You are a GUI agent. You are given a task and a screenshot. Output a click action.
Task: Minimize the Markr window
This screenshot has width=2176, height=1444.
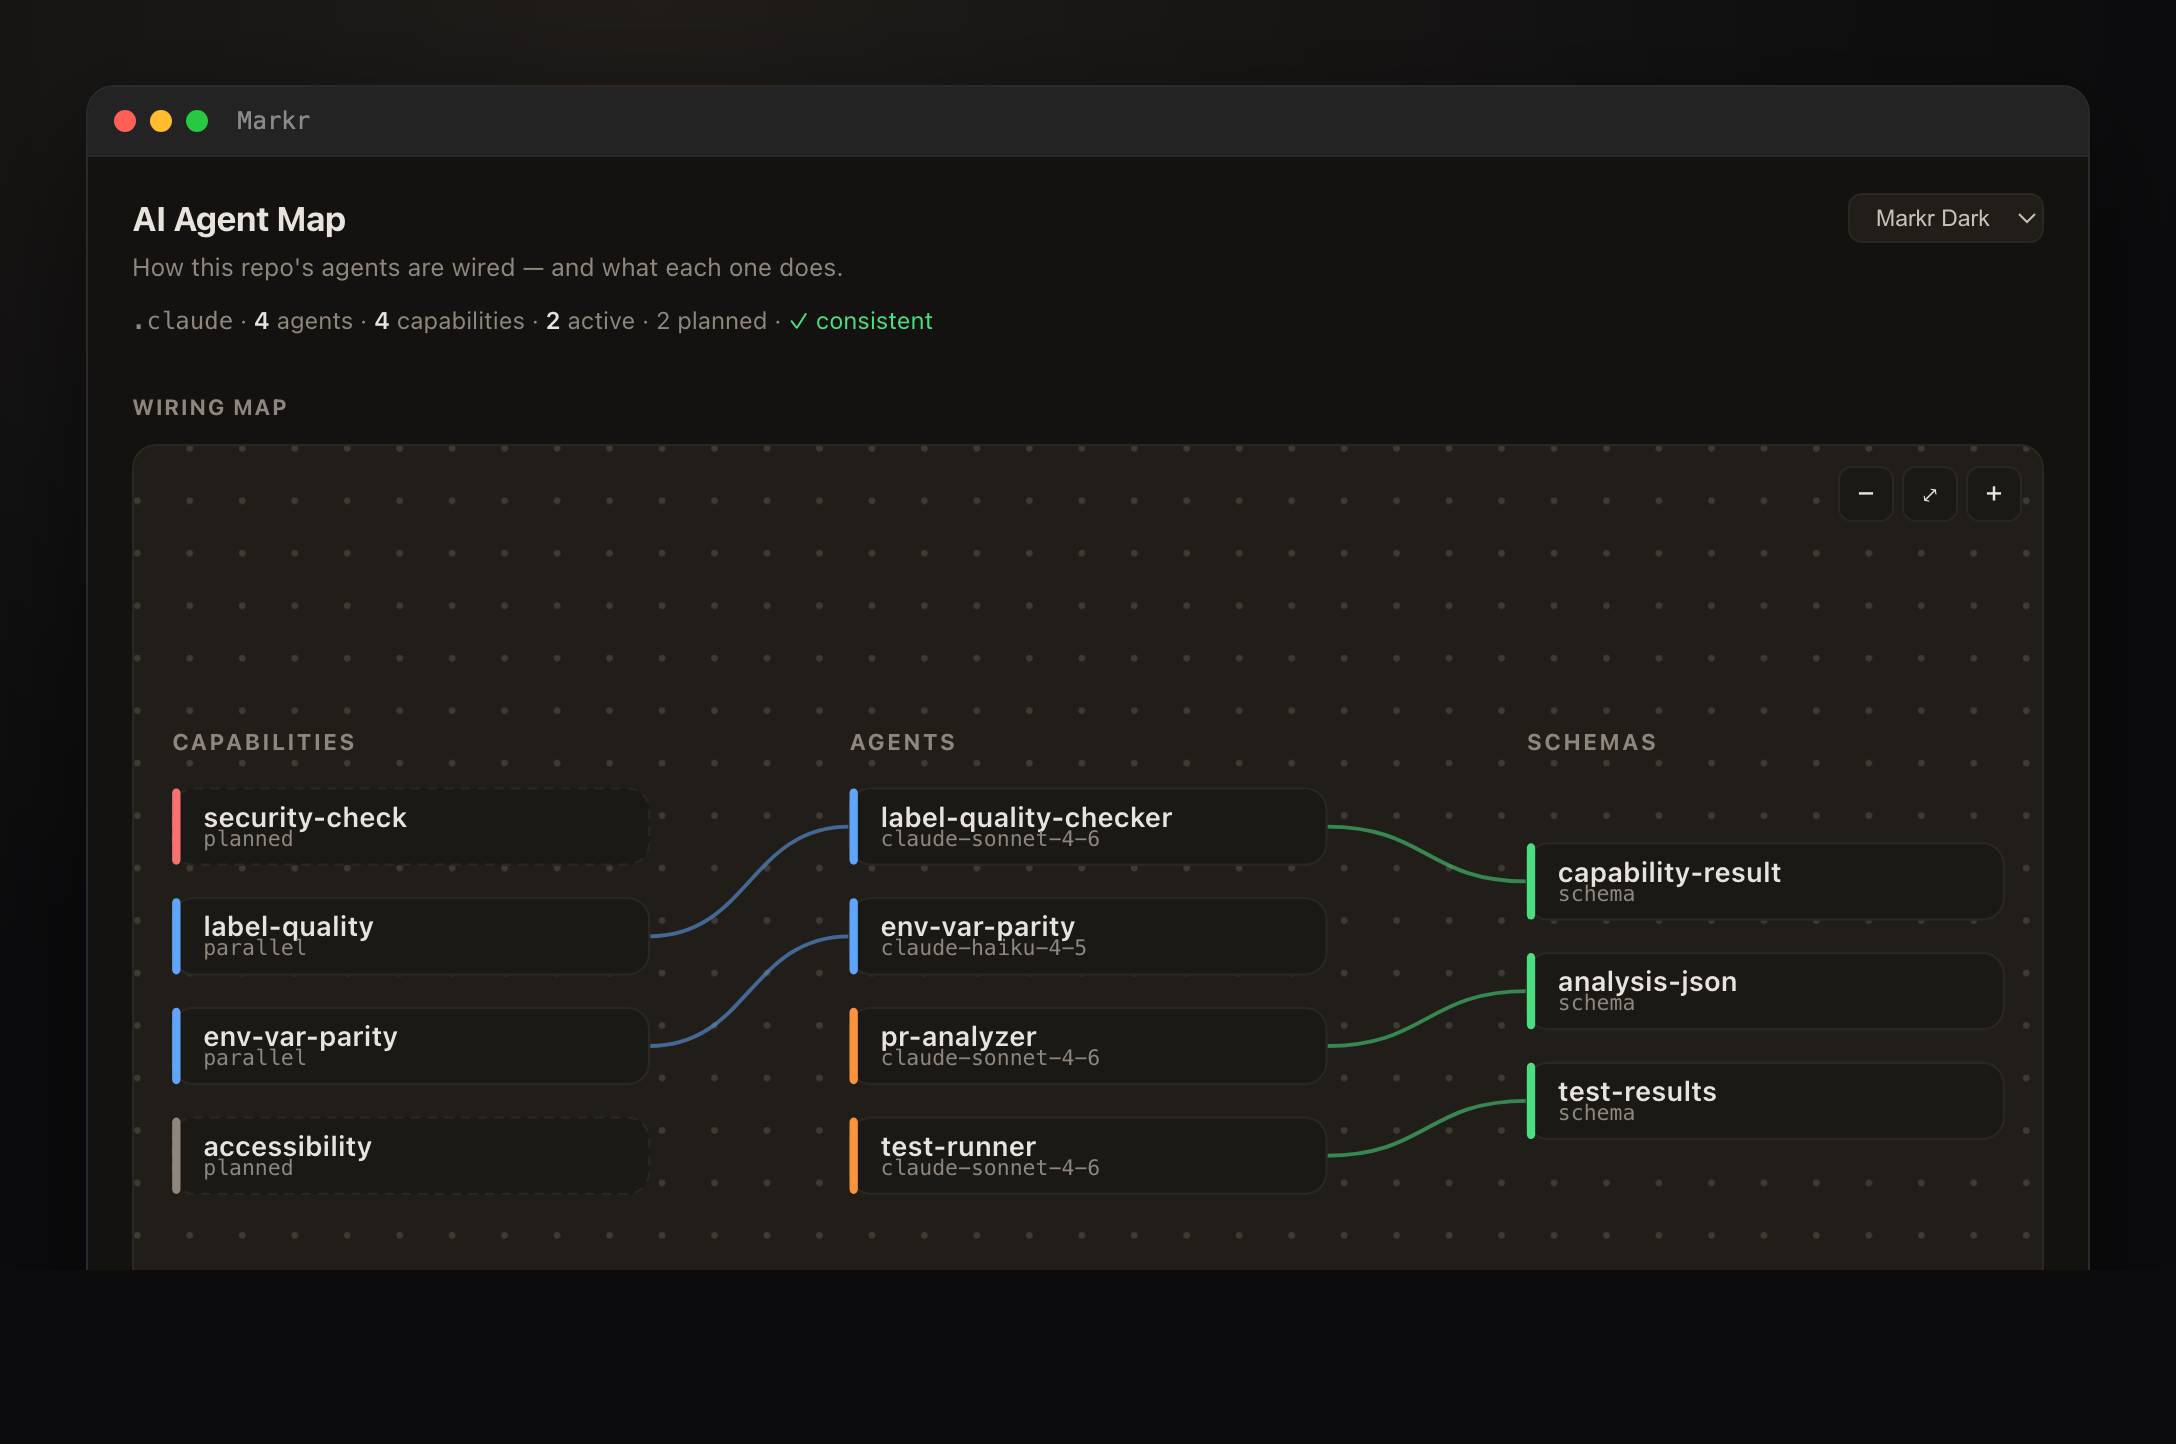click(161, 121)
